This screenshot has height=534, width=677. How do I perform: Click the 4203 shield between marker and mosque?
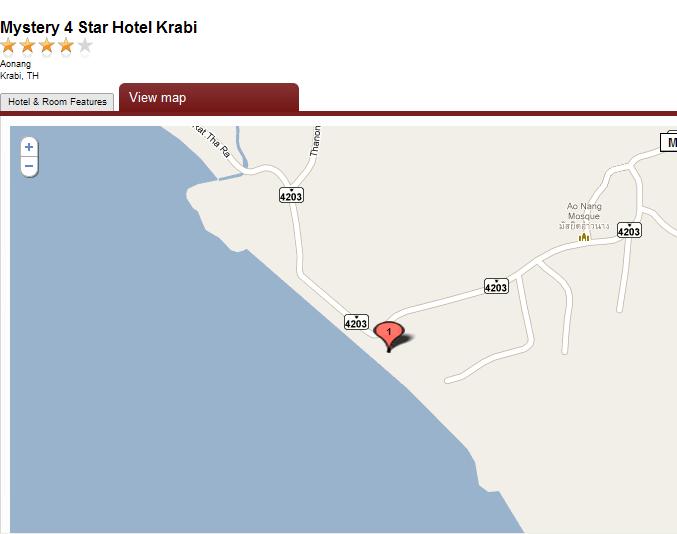click(x=496, y=286)
